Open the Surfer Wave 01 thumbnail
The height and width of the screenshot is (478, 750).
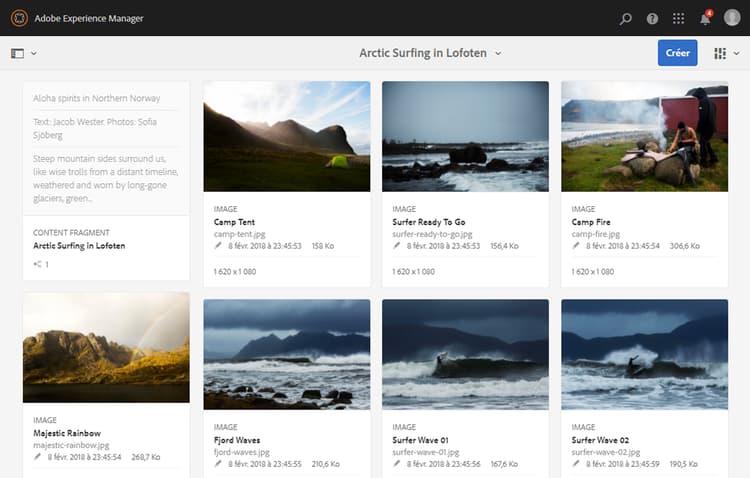pyautogui.click(x=465, y=355)
